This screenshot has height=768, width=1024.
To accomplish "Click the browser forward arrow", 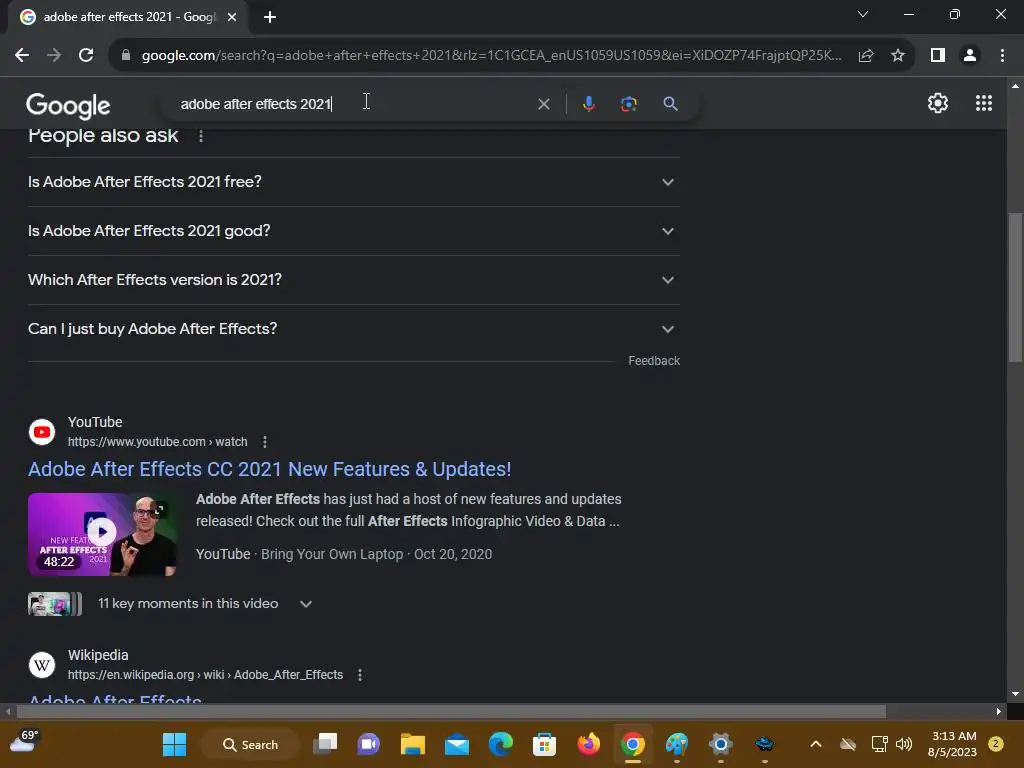I will pyautogui.click(x=54, y=55).
